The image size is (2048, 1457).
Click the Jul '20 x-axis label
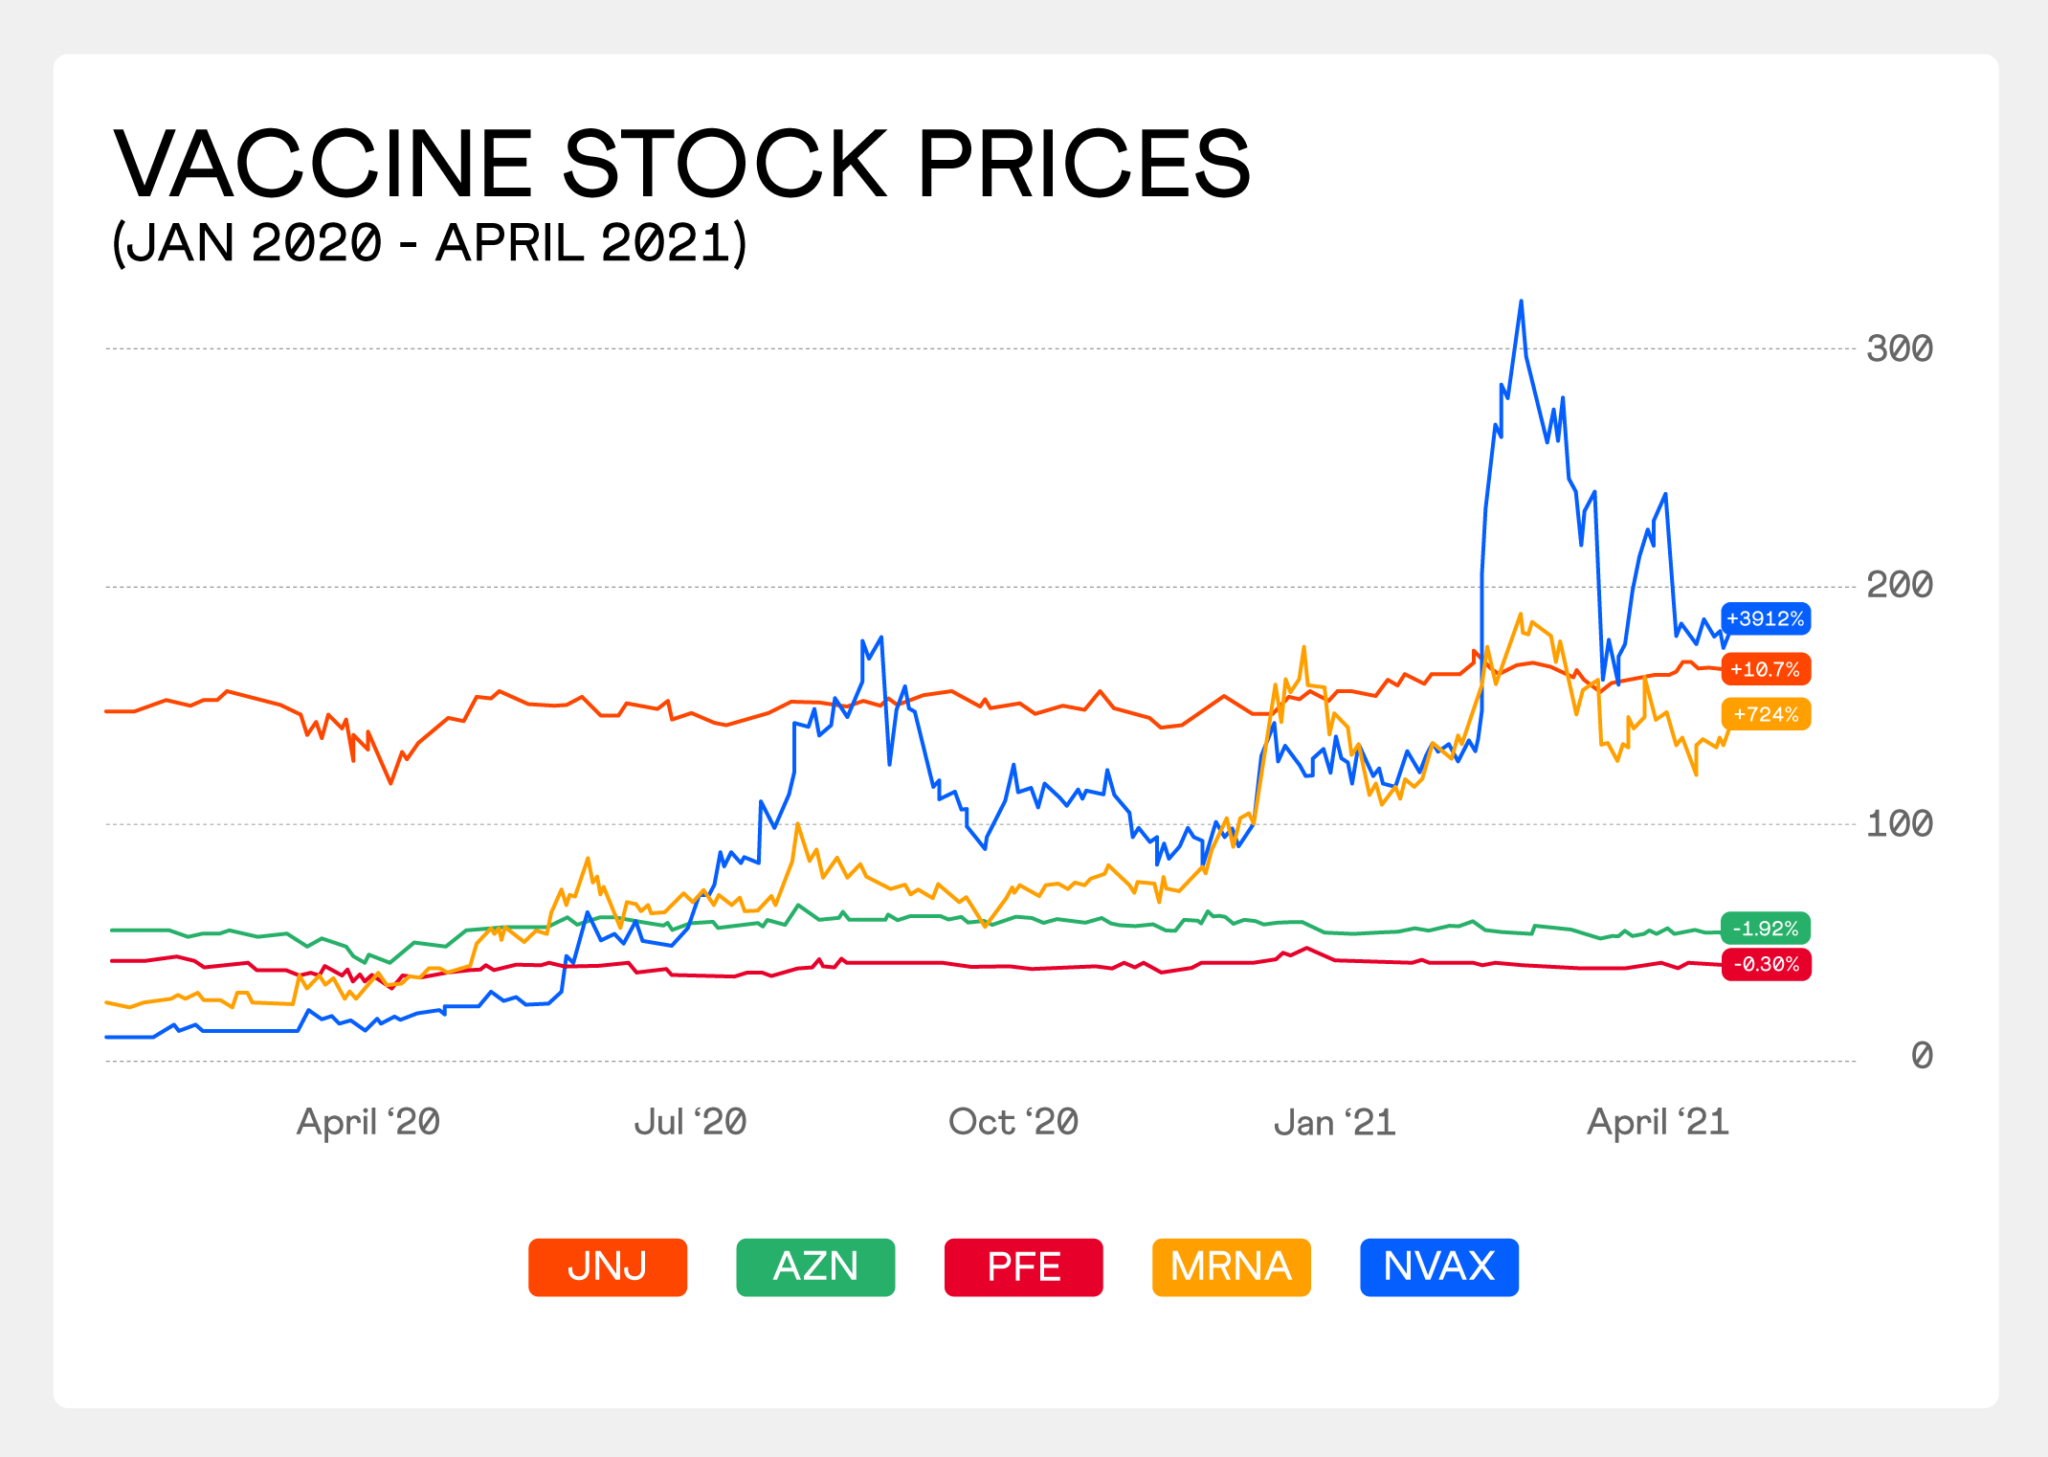point(690,1122)
